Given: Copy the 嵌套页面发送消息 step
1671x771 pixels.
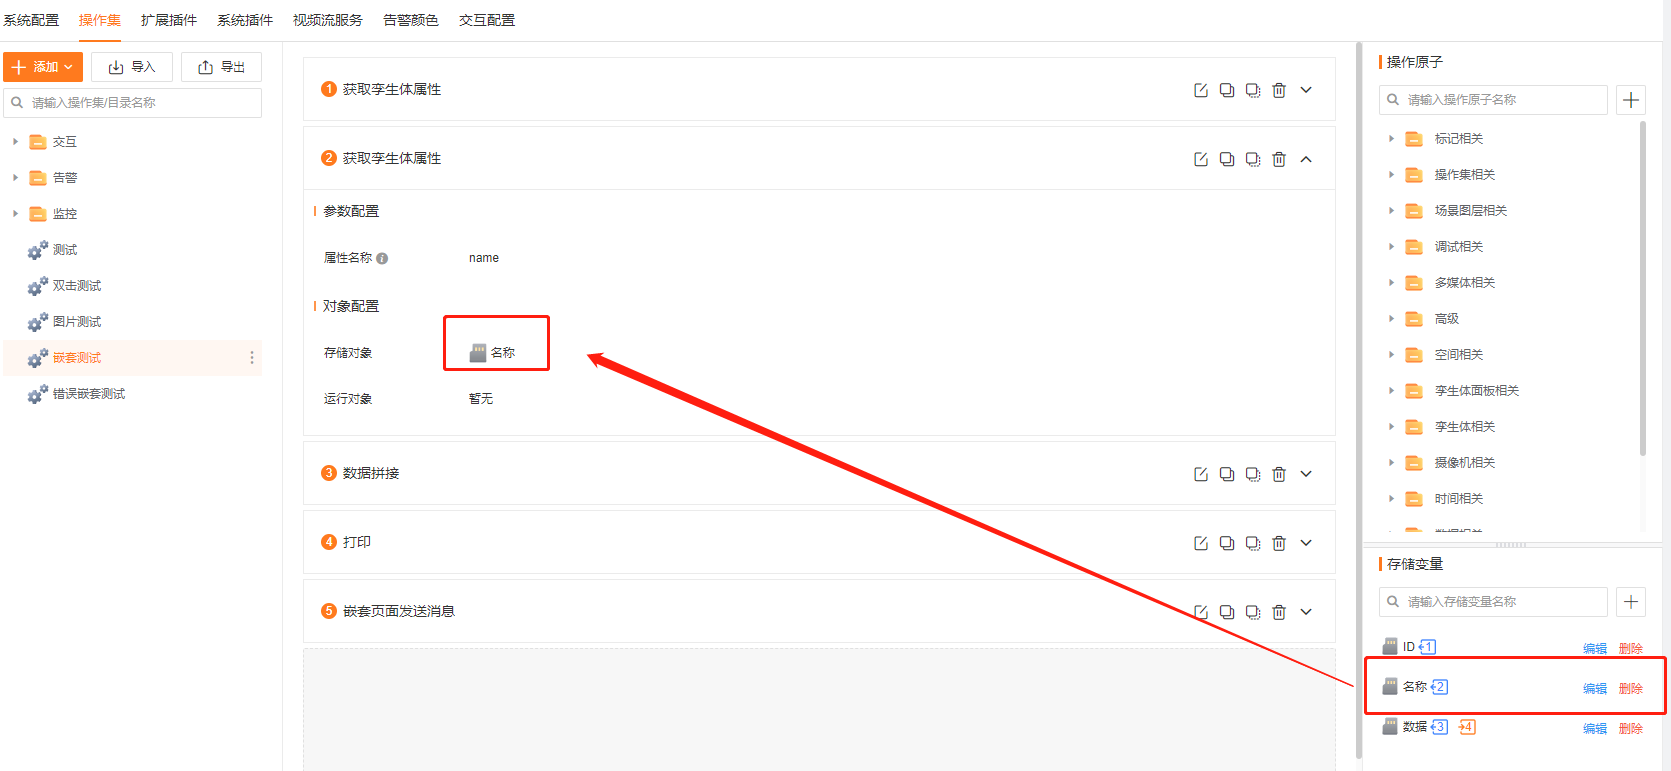Looking at the screenshot, I should [1227, 612].
